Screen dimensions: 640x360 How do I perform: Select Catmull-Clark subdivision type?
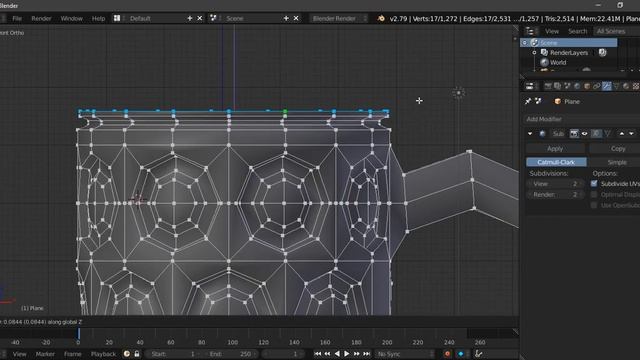(x=556, y=162)
